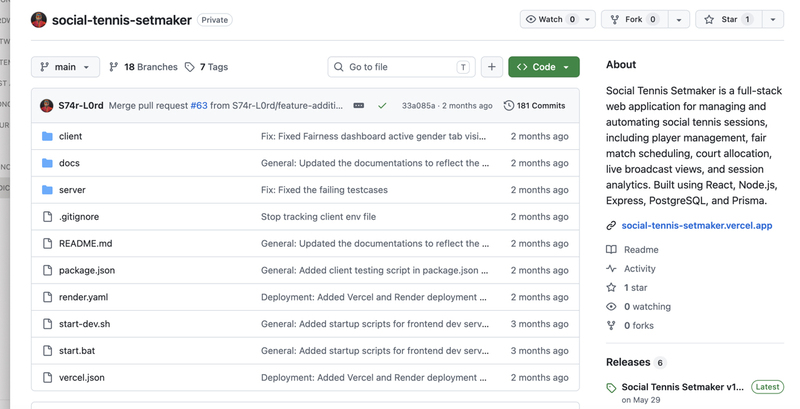800x409 pixels.
Task: Open the 7 Tags link
Action: tap(207, 67)
